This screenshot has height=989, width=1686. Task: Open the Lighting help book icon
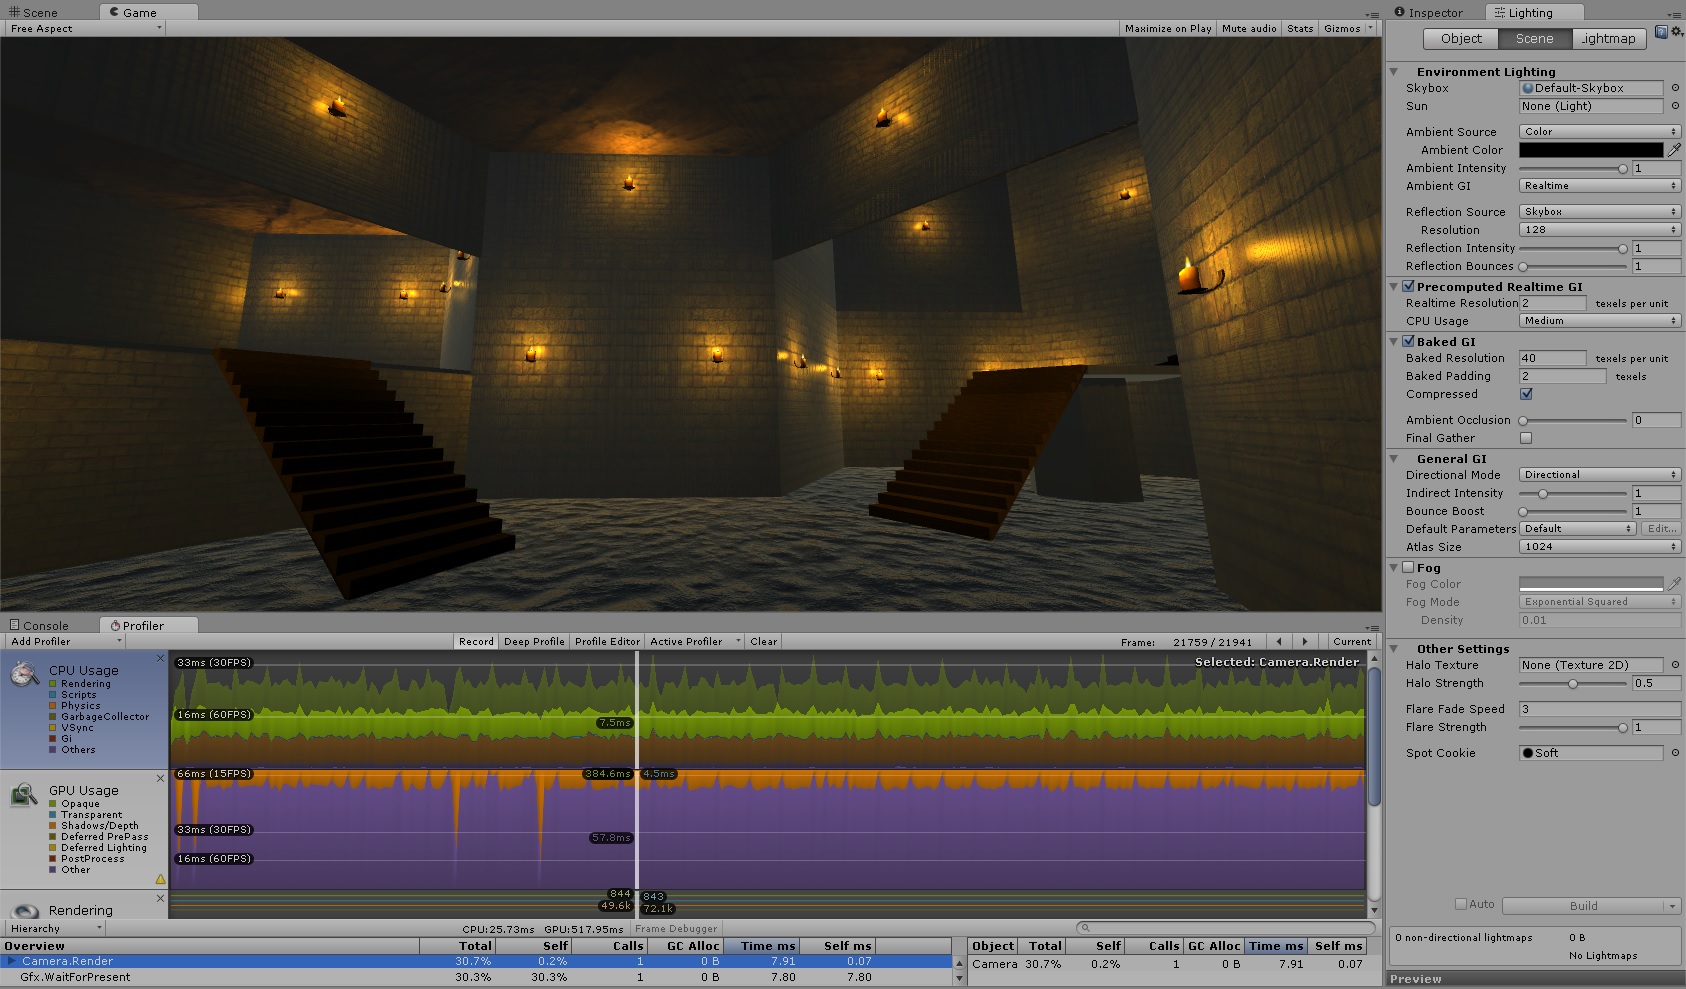pos(1661,32)
